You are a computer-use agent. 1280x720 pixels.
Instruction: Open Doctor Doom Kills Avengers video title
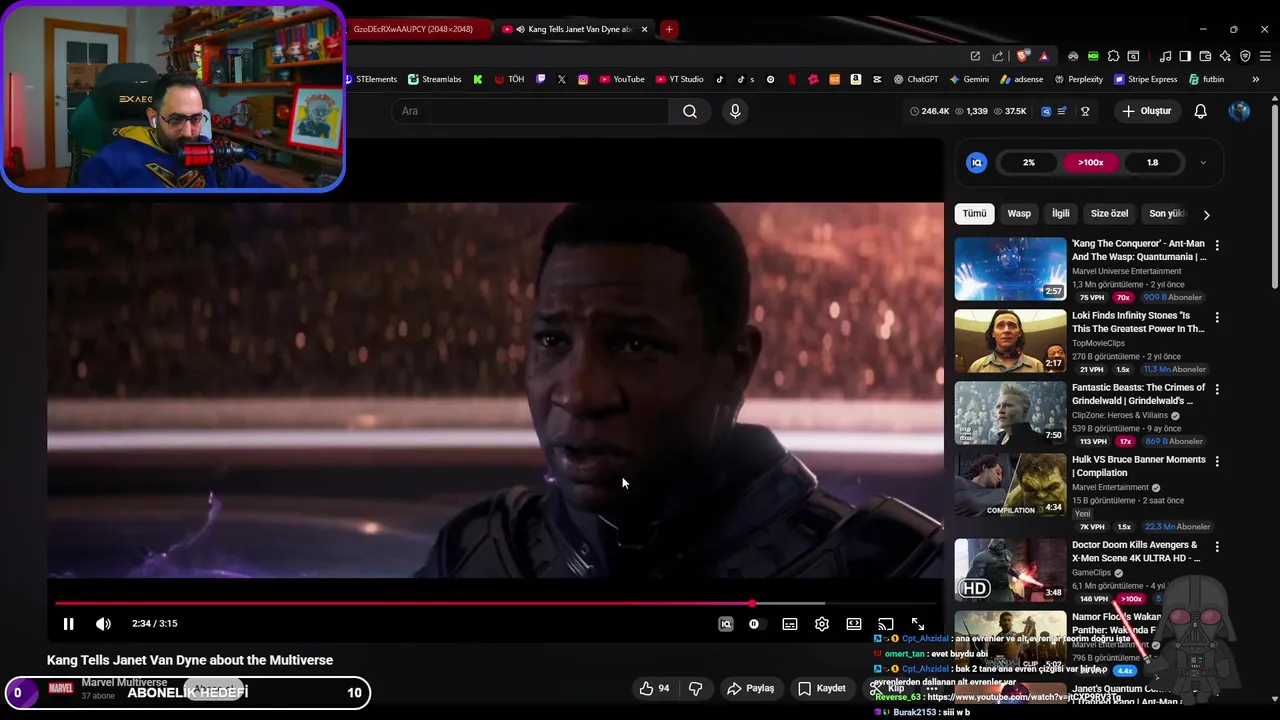point(1136,551)
